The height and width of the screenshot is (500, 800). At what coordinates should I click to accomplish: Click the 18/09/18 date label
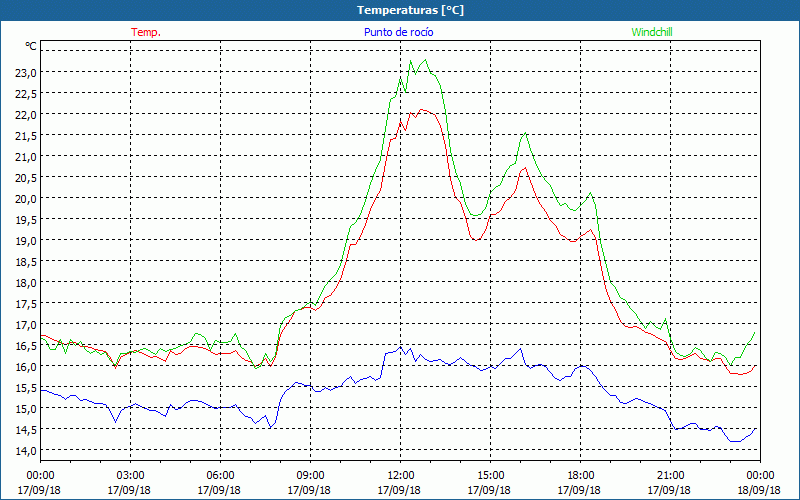pos(759,490)
